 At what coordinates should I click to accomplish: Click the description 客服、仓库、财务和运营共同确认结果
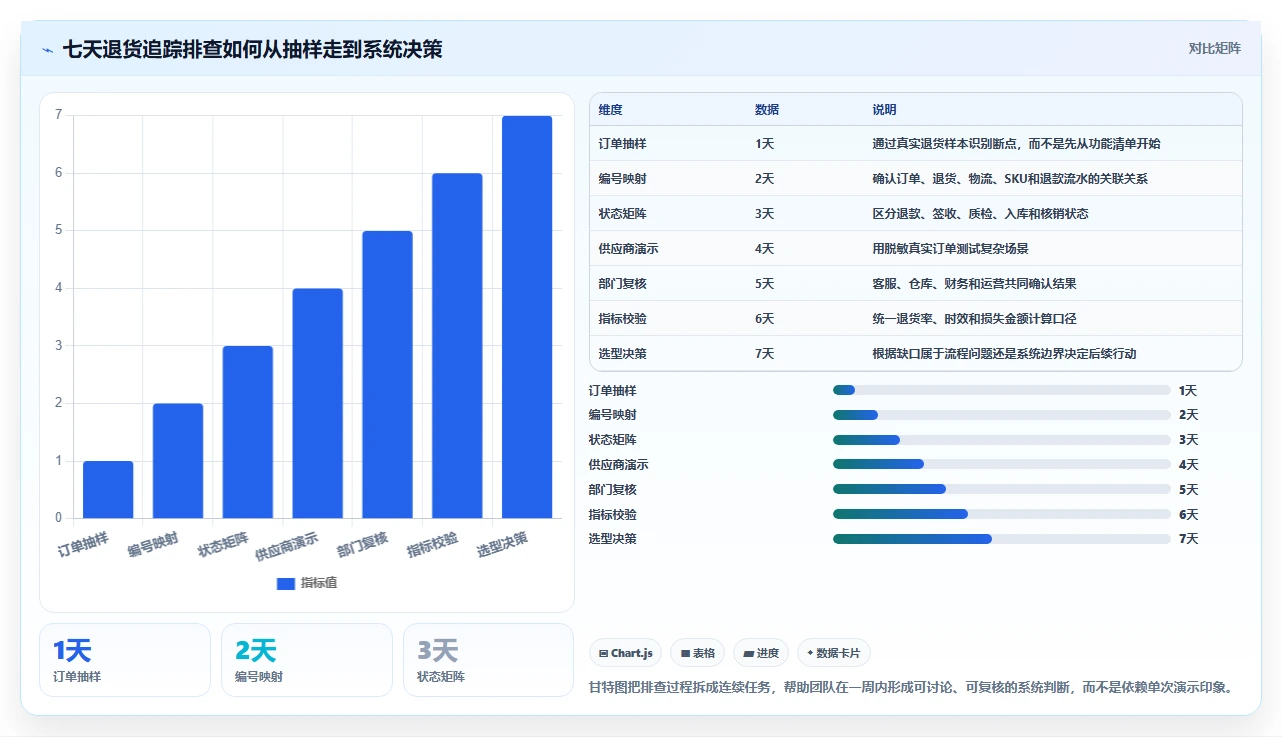(x=974, y=284)
